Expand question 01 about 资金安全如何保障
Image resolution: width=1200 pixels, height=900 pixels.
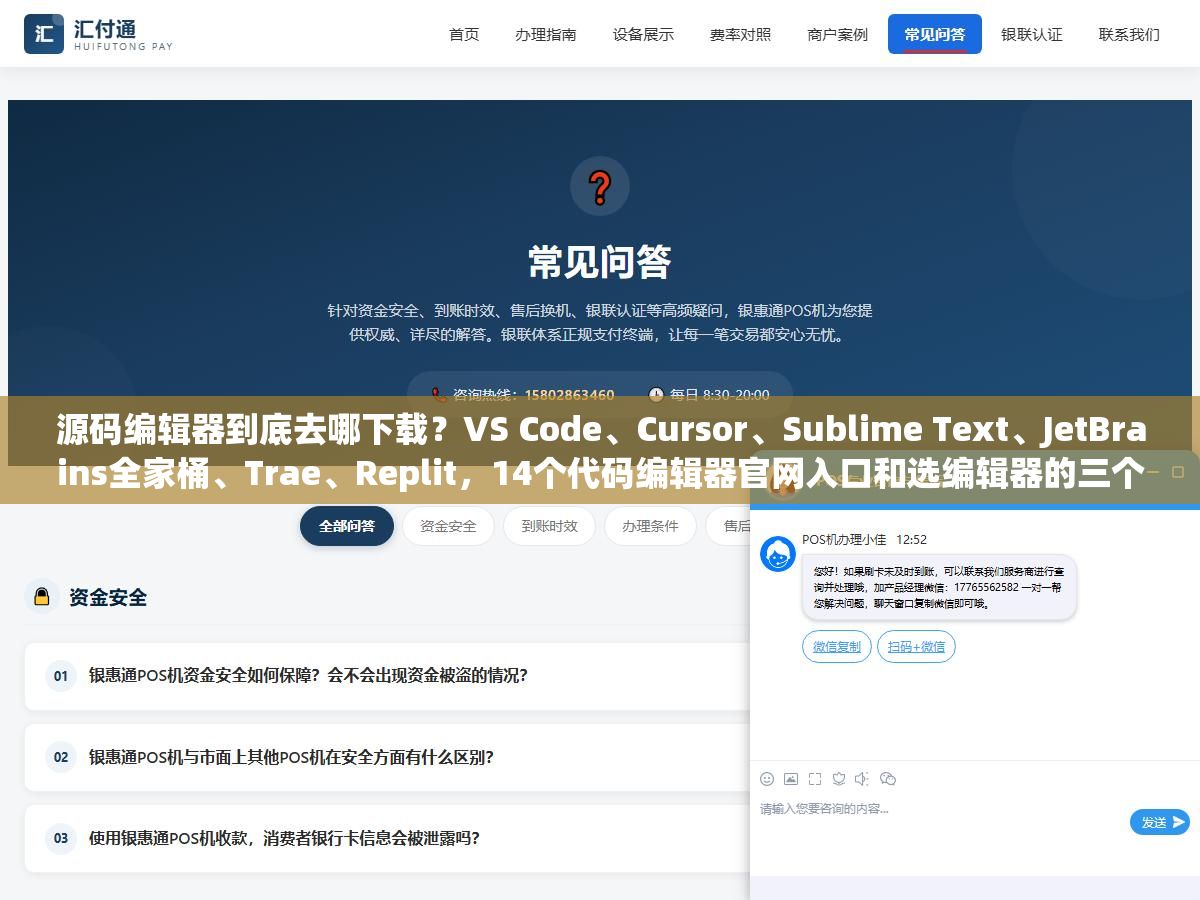pyautogui.click(x=387, y=676)
